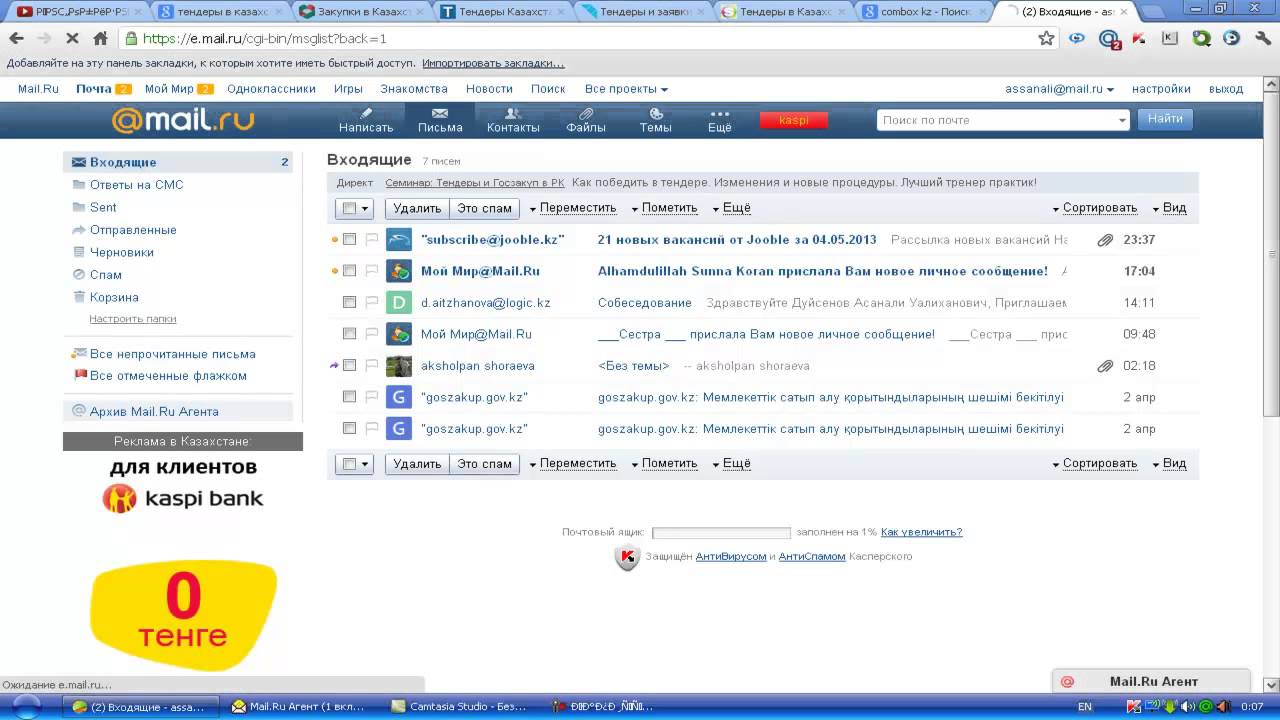Click the настройки link
The height and width of the screenshot is (720, 1280).
[1161, 89]
